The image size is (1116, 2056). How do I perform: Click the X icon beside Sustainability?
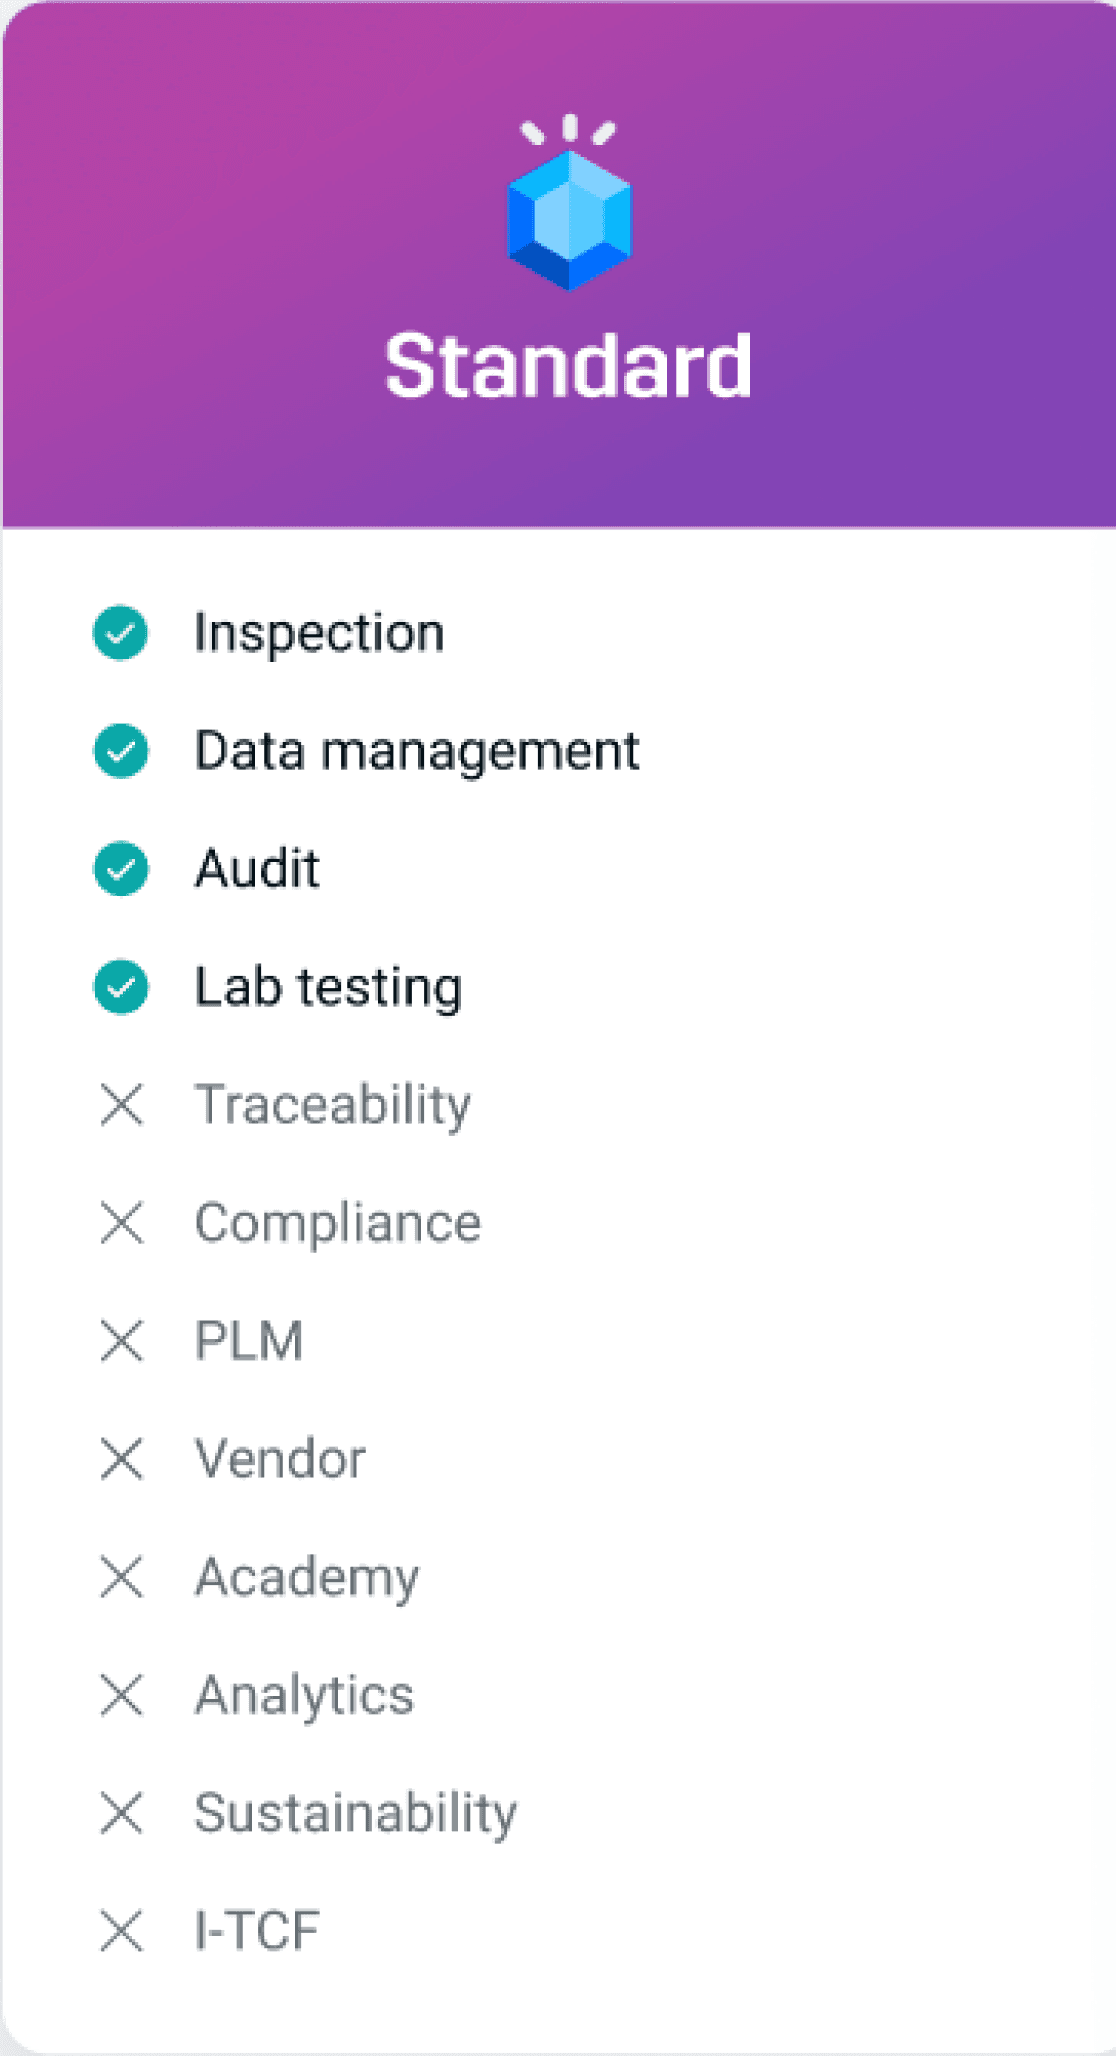coord(122,1813)
